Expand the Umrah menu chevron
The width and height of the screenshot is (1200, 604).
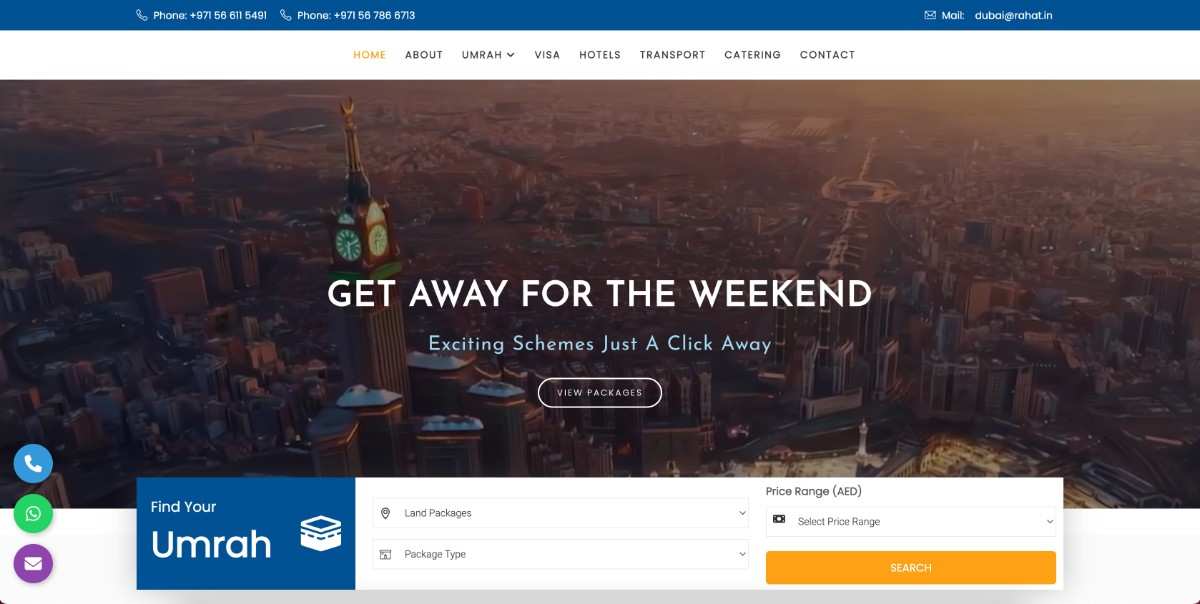tap(510, 55)
